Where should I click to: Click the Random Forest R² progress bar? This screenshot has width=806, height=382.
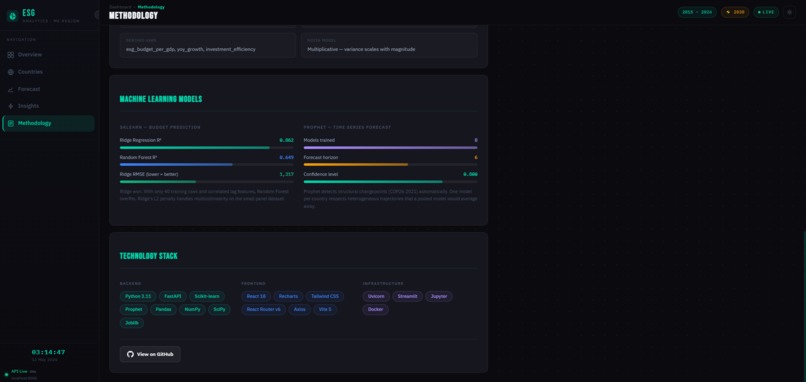coord(207,165)
